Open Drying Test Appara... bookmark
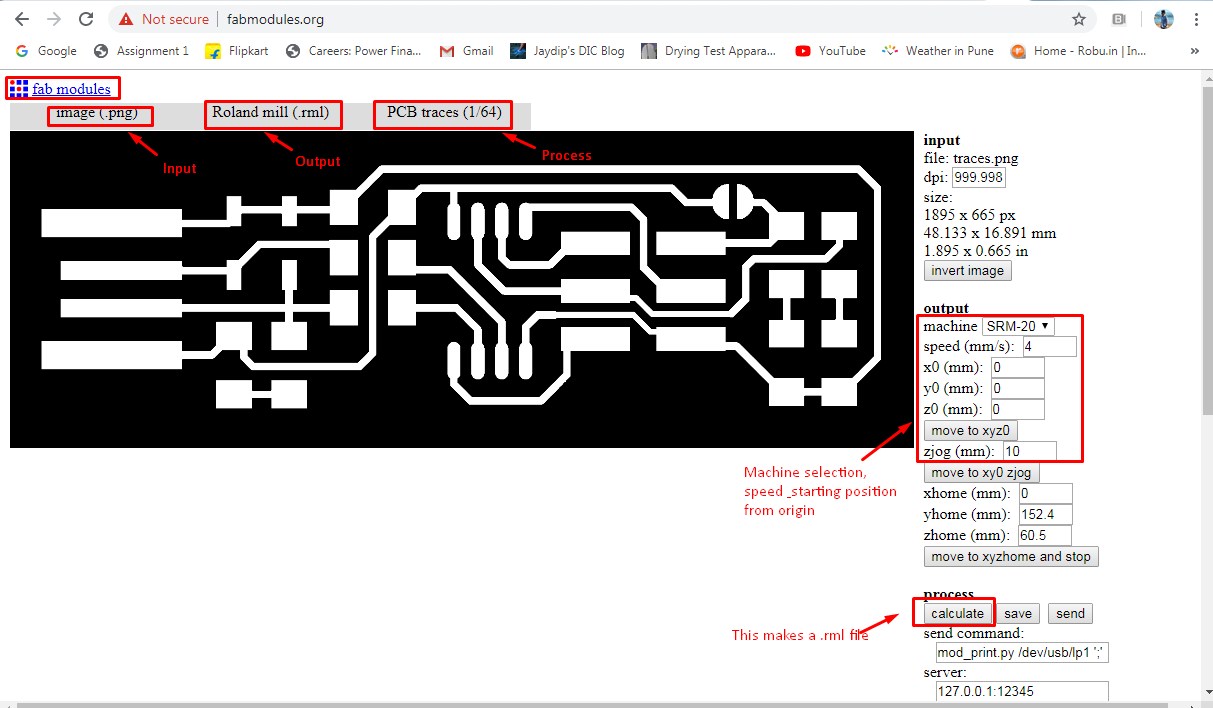This screenshot has height=708, width=1213. click(x=709, y=50)
